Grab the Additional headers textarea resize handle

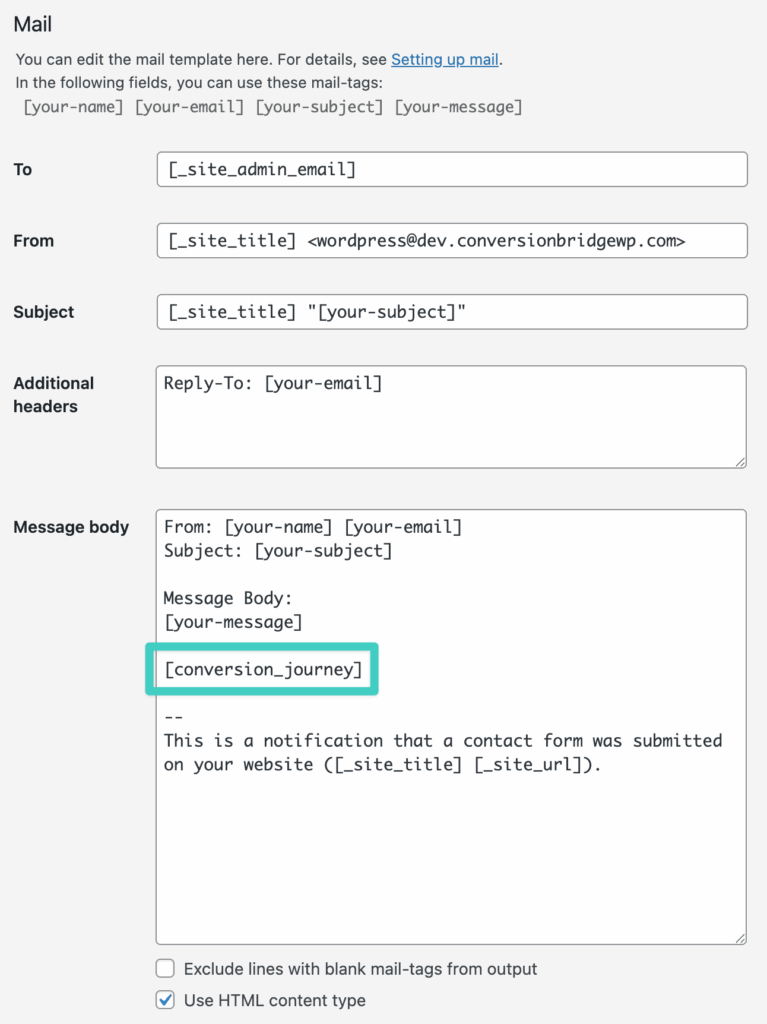739,461
